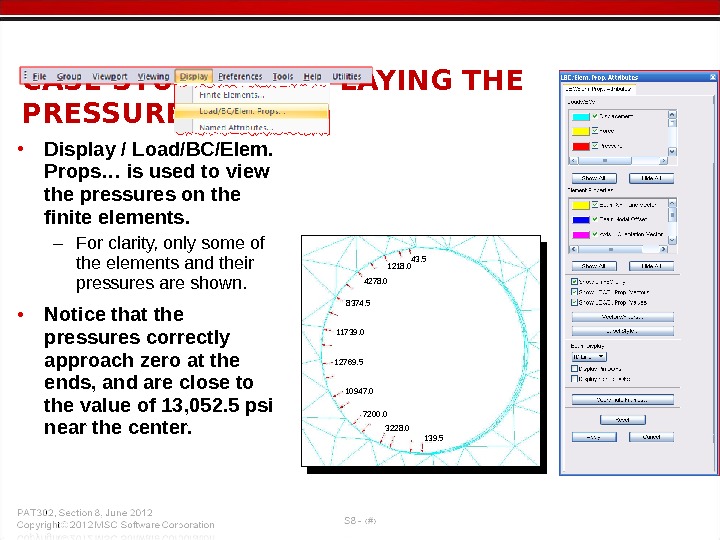
Task: Click the Apply button
Action: click(x=594, y=437)
